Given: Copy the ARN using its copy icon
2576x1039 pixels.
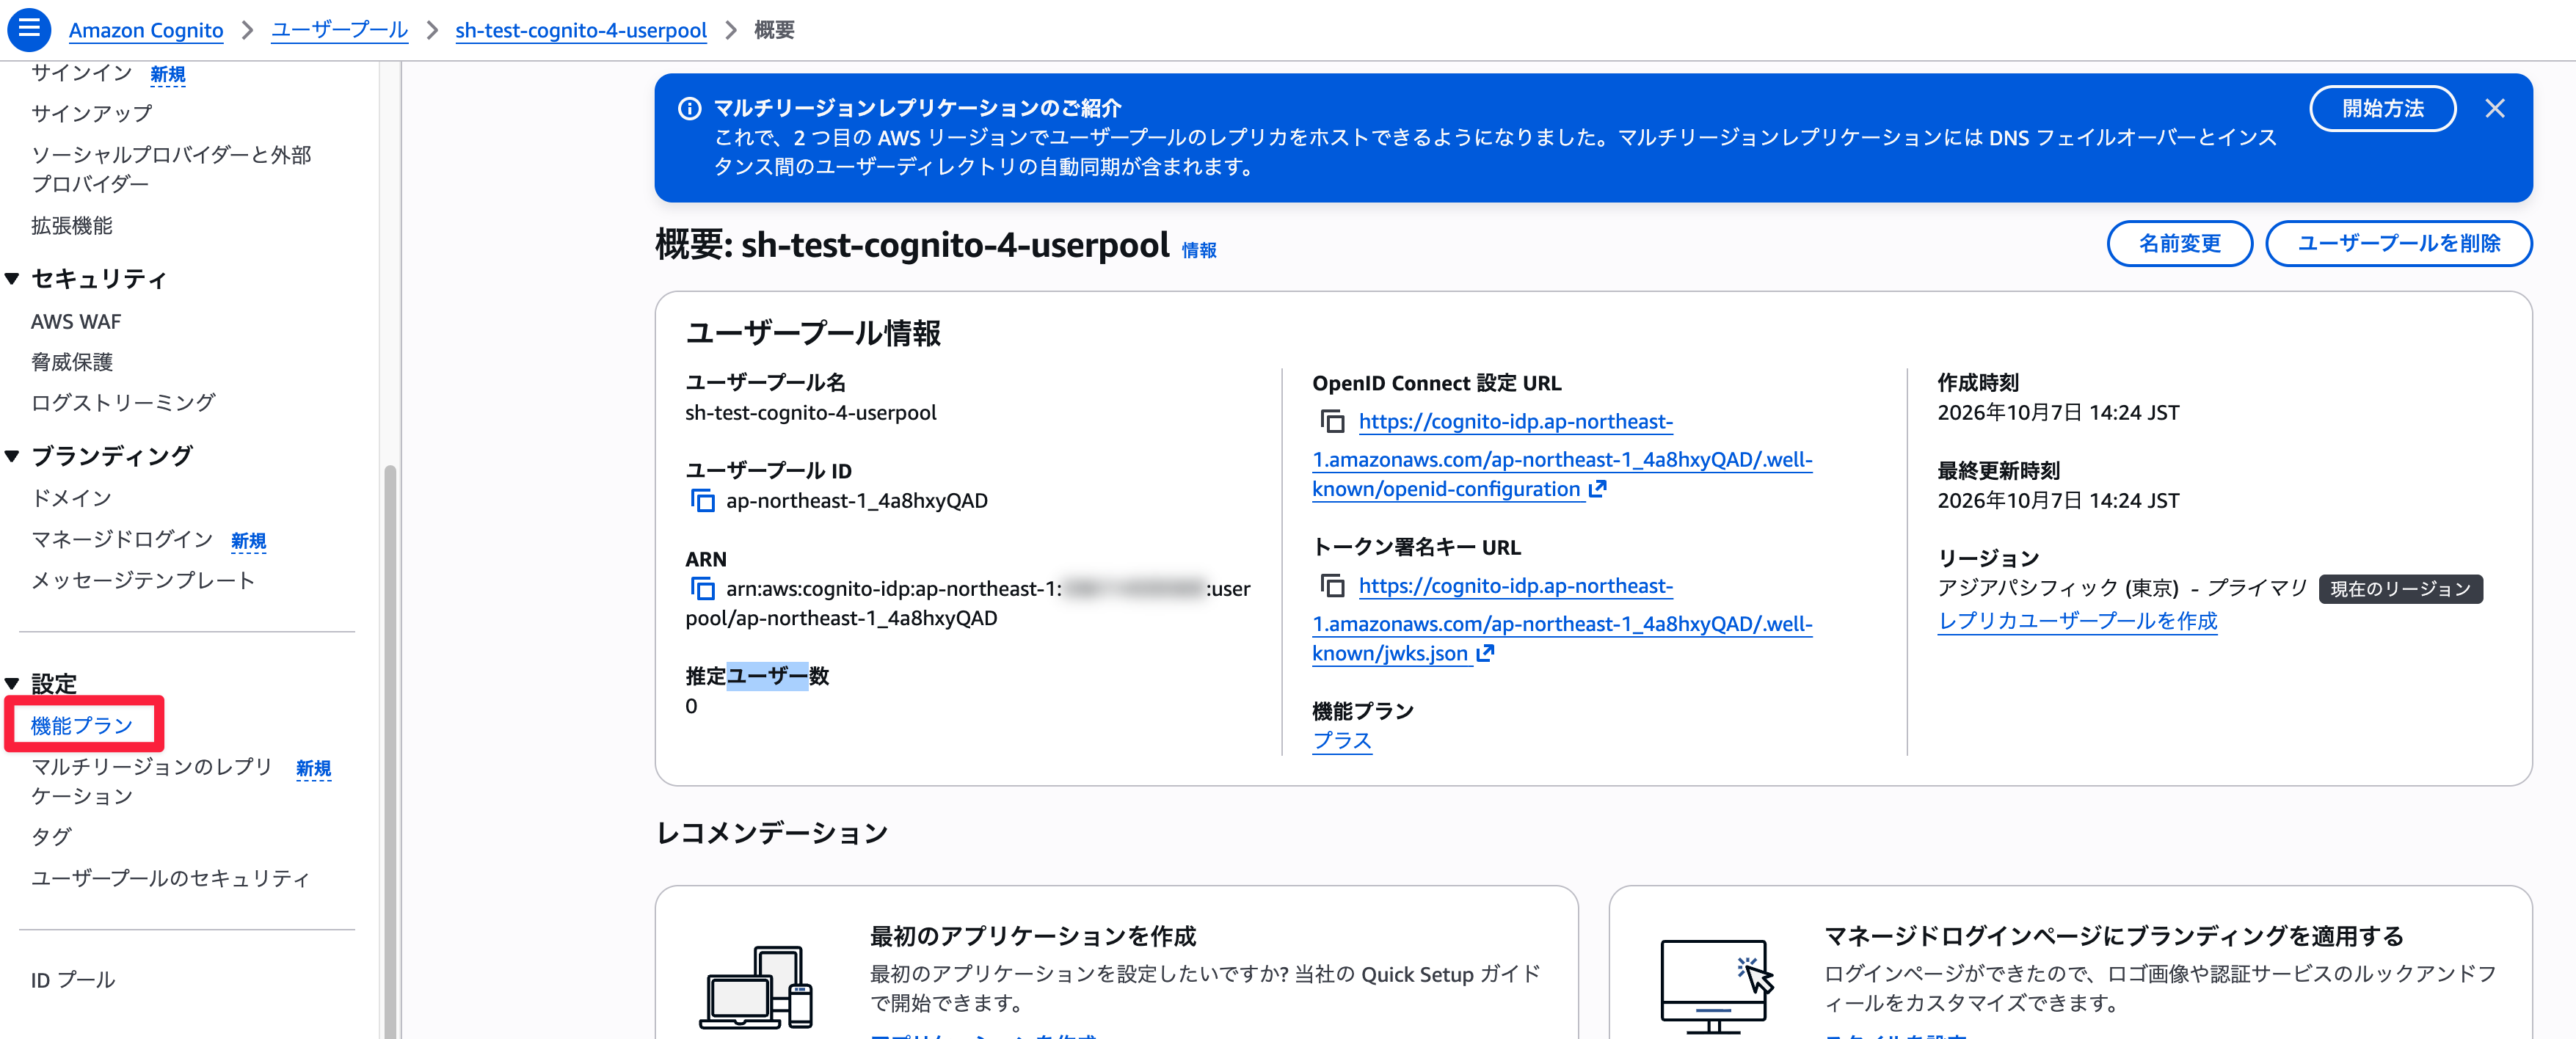Looking at the screenshot, I should click(703, 588).
